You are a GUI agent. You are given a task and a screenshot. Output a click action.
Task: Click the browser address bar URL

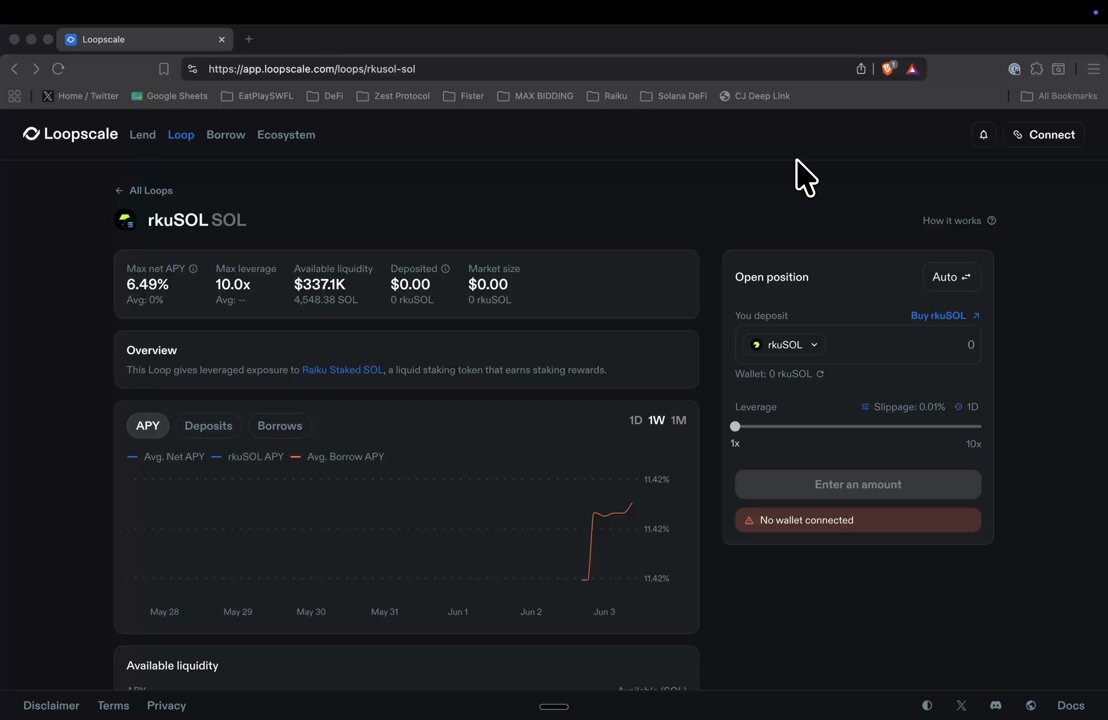pyautogui.click(x=312, y=69)
